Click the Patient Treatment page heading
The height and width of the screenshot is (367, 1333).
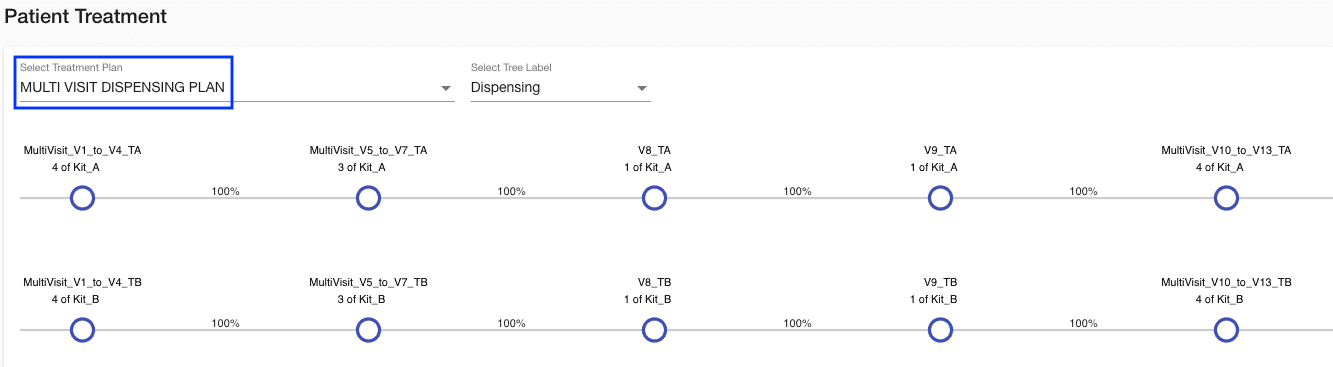(86, 17)
